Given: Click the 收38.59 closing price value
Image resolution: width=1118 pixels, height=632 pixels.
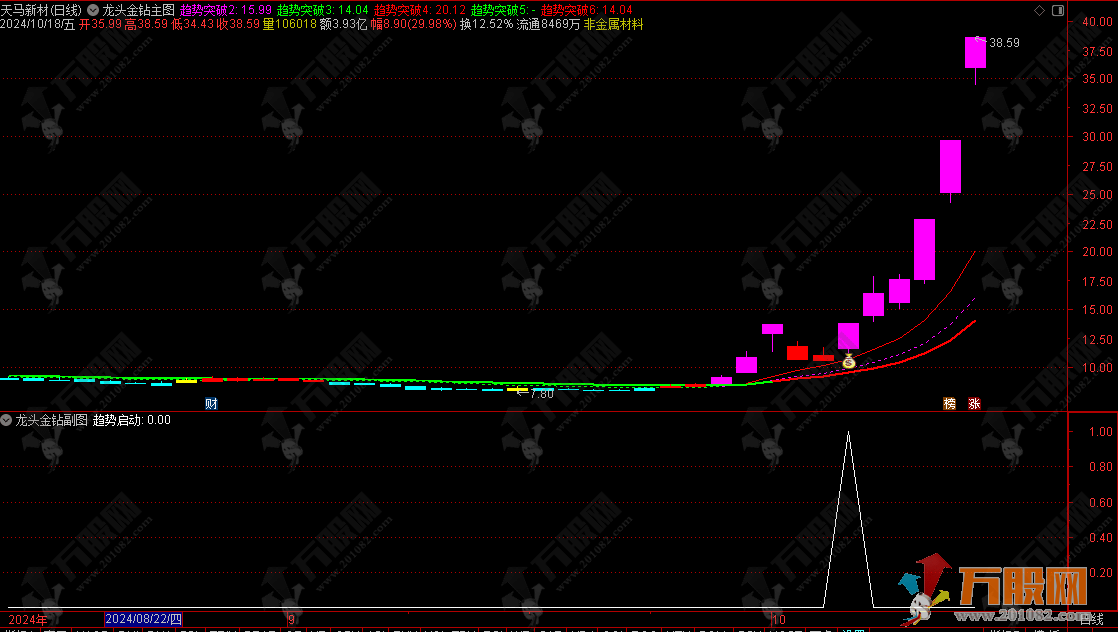Looking at the screenshot, I should click(x=238, y=24).
